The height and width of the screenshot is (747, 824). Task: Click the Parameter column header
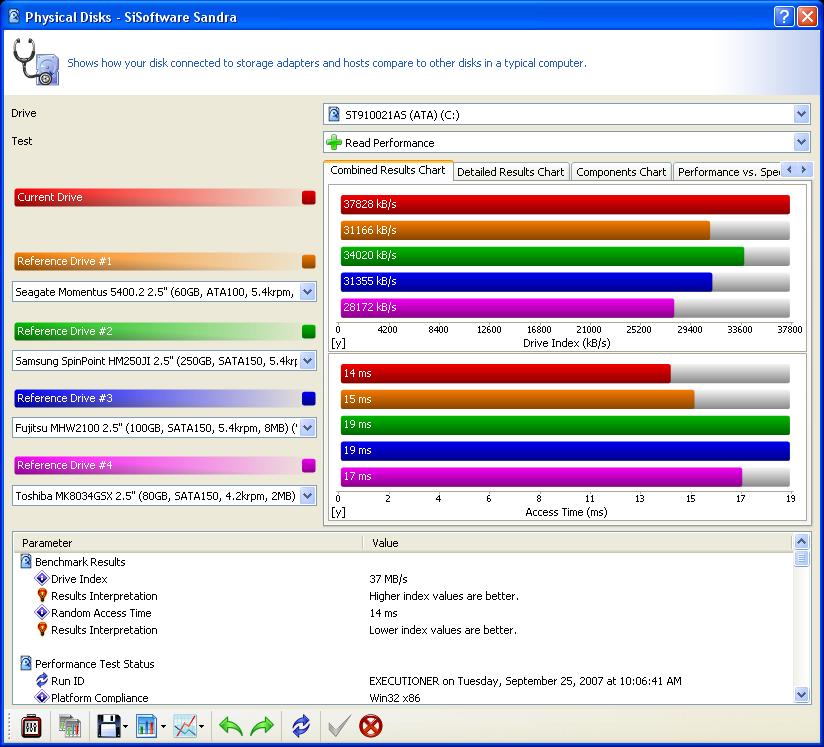tap(188, 543)
